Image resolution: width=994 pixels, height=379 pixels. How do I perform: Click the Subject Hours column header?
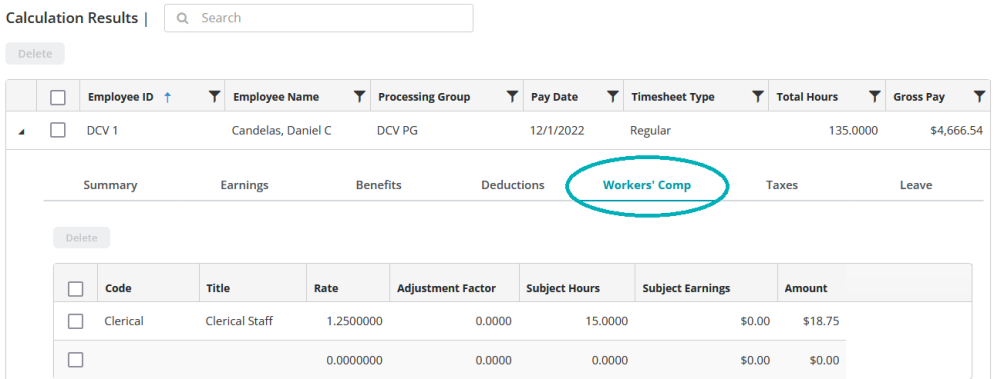(563, 288)
